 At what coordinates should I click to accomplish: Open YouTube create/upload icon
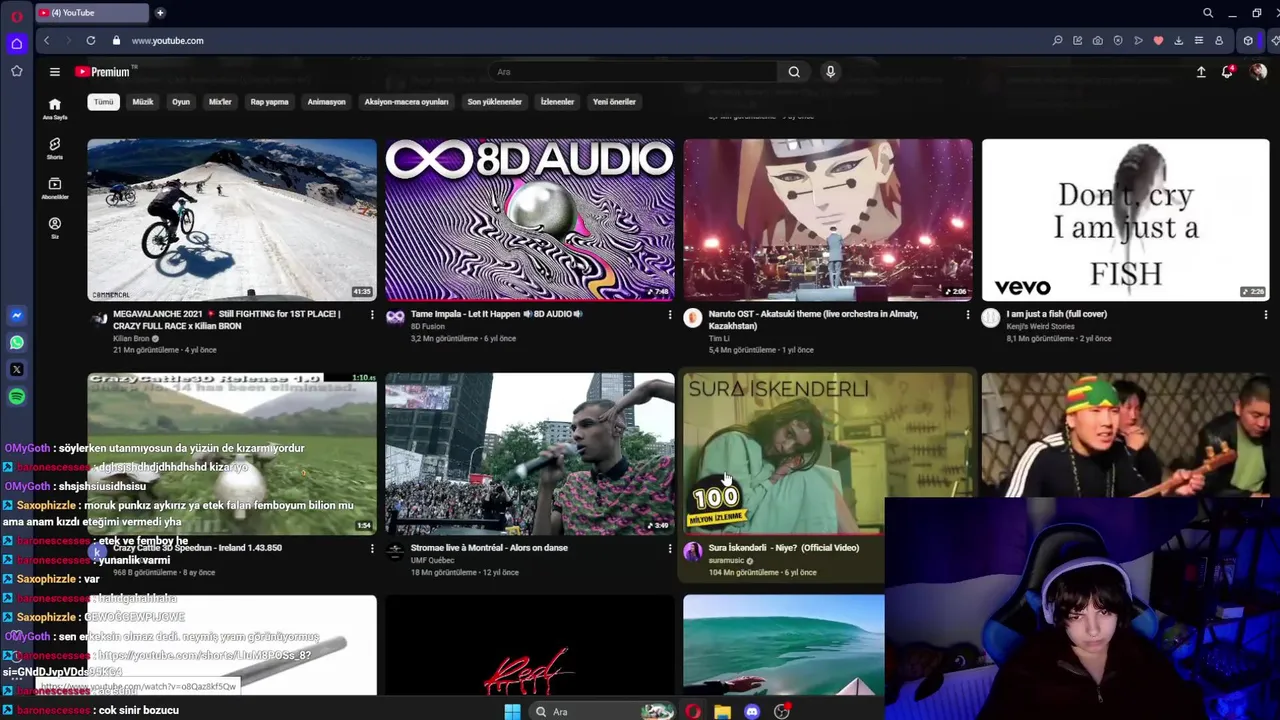coord(1201,72)
